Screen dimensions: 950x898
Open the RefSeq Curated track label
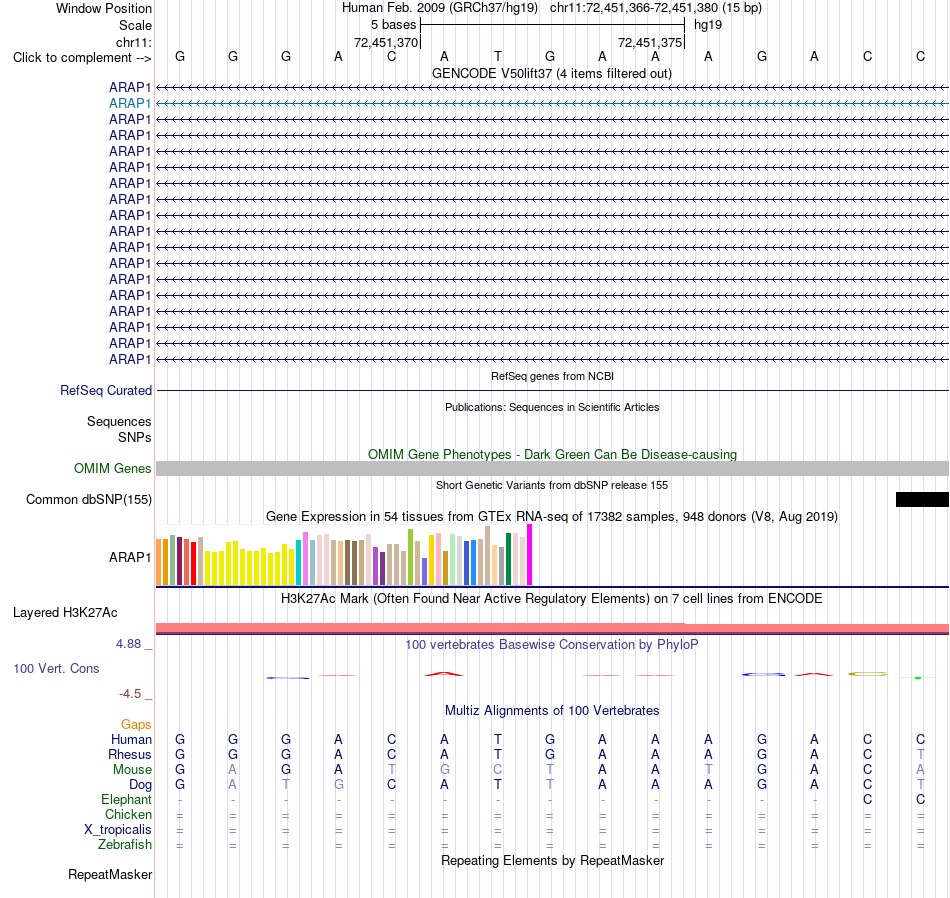tap(105, 390)
